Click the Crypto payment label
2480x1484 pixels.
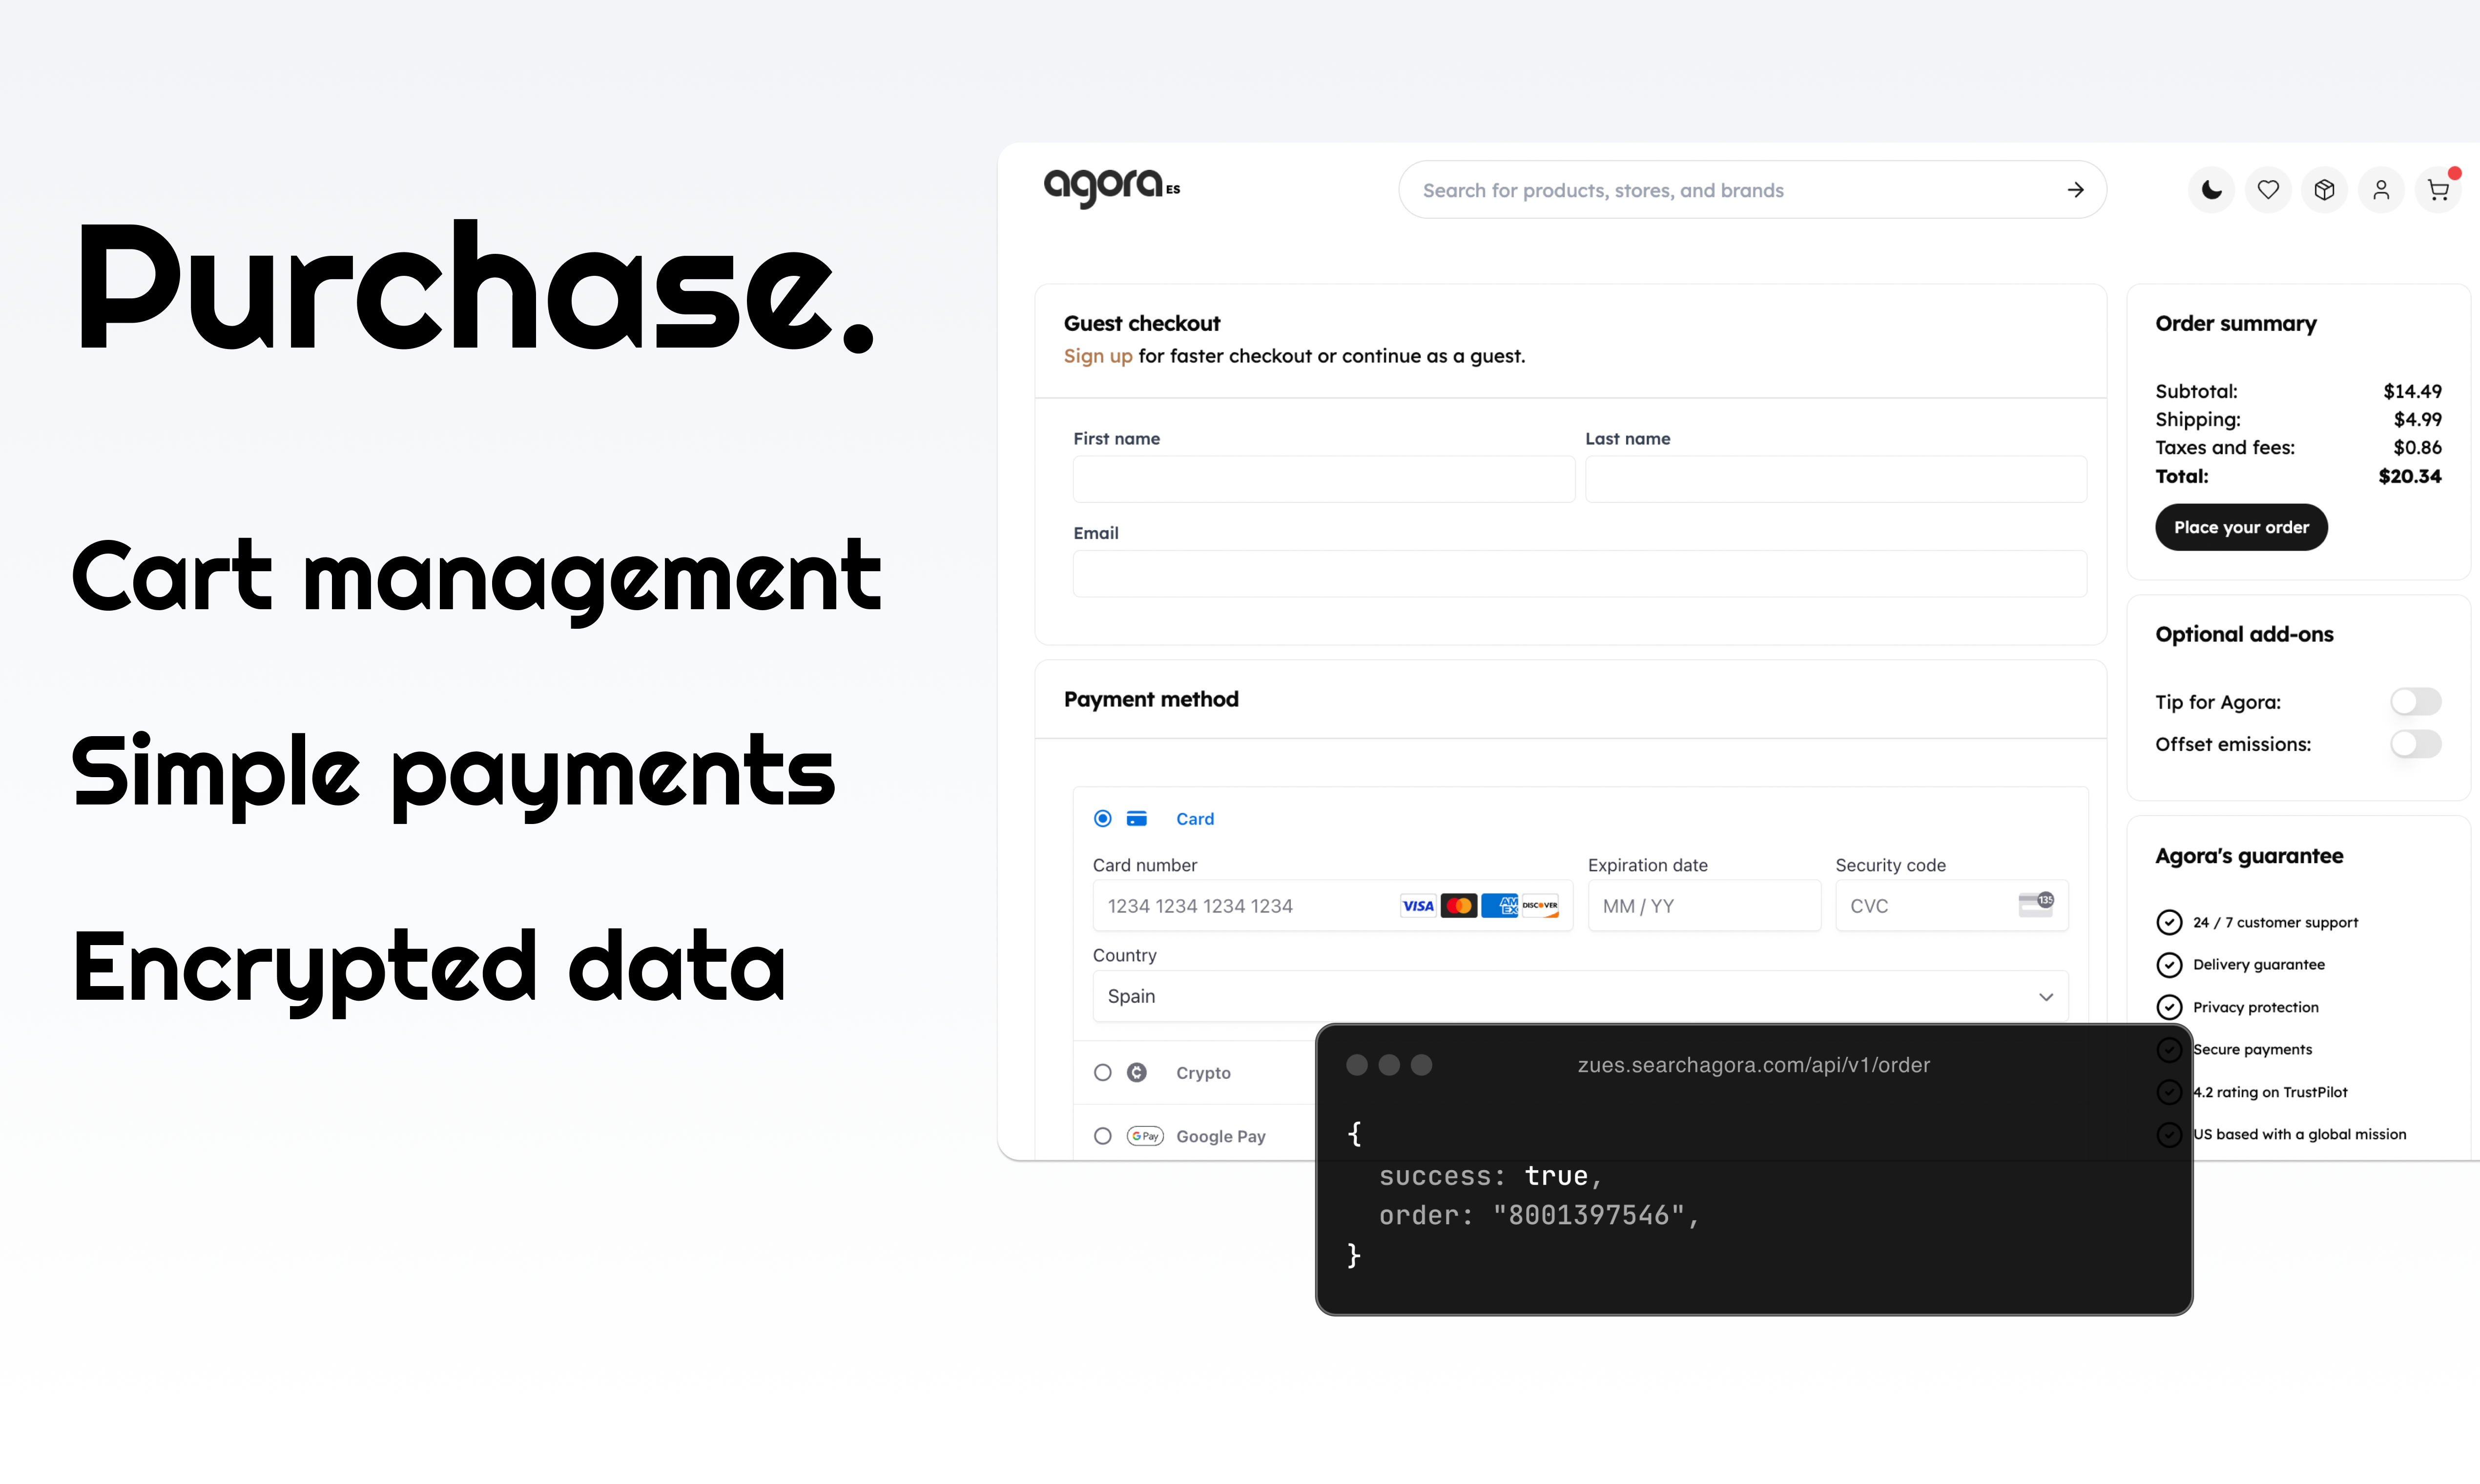(x=1203, y=1073)
